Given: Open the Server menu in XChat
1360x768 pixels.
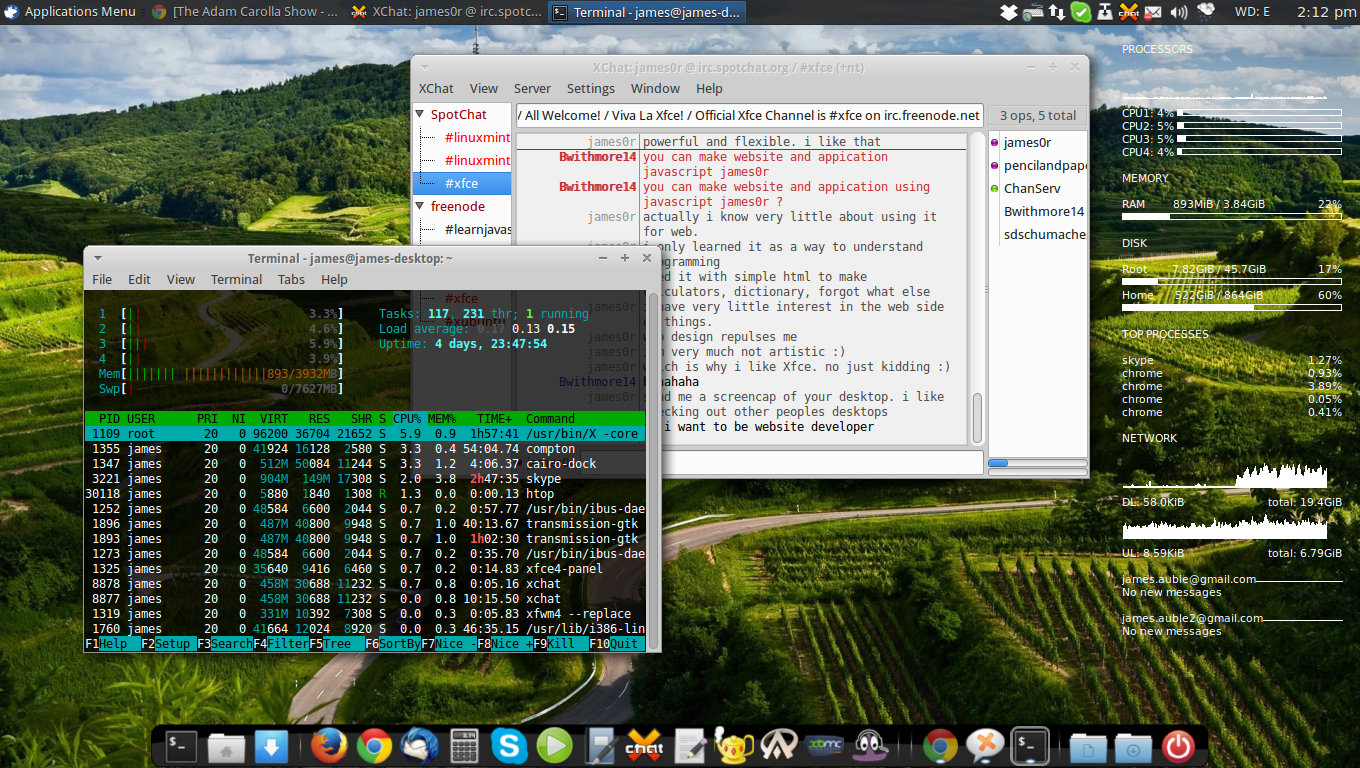Looking at the screenshot, I should pos(532,88).
